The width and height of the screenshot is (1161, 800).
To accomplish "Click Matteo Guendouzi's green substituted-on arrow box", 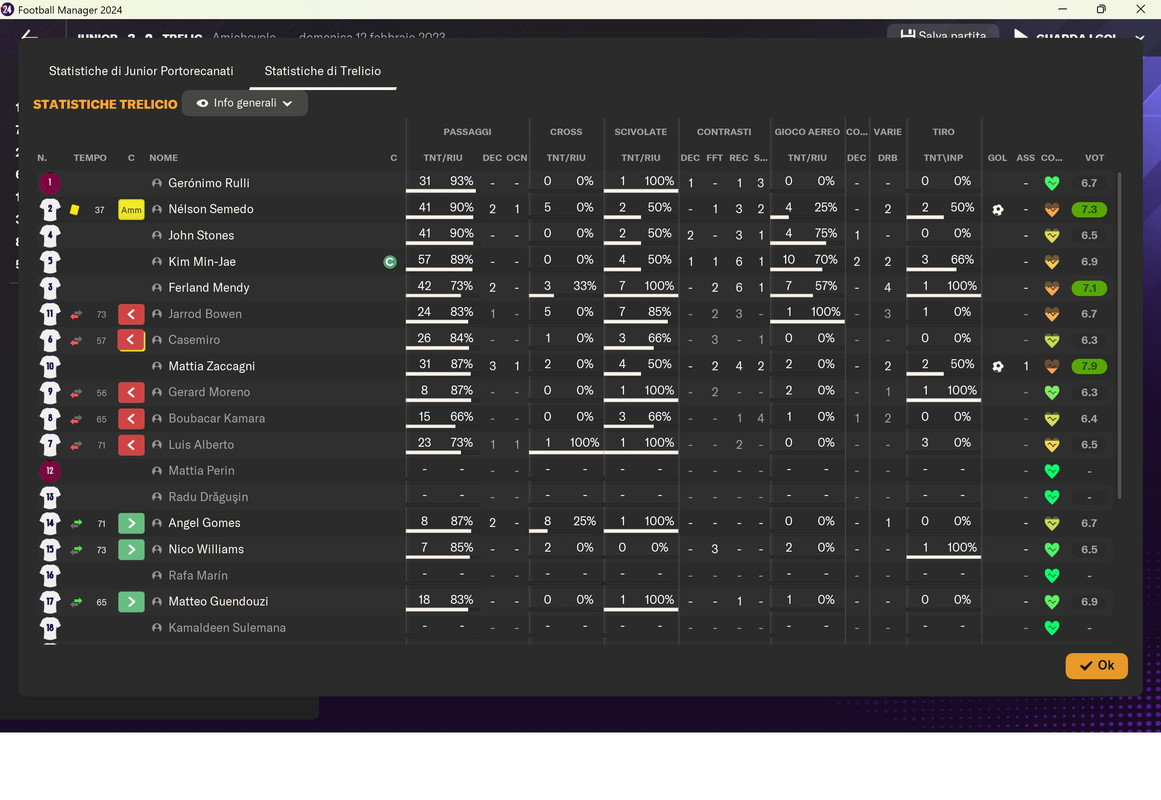I will [x=131, y=601].
